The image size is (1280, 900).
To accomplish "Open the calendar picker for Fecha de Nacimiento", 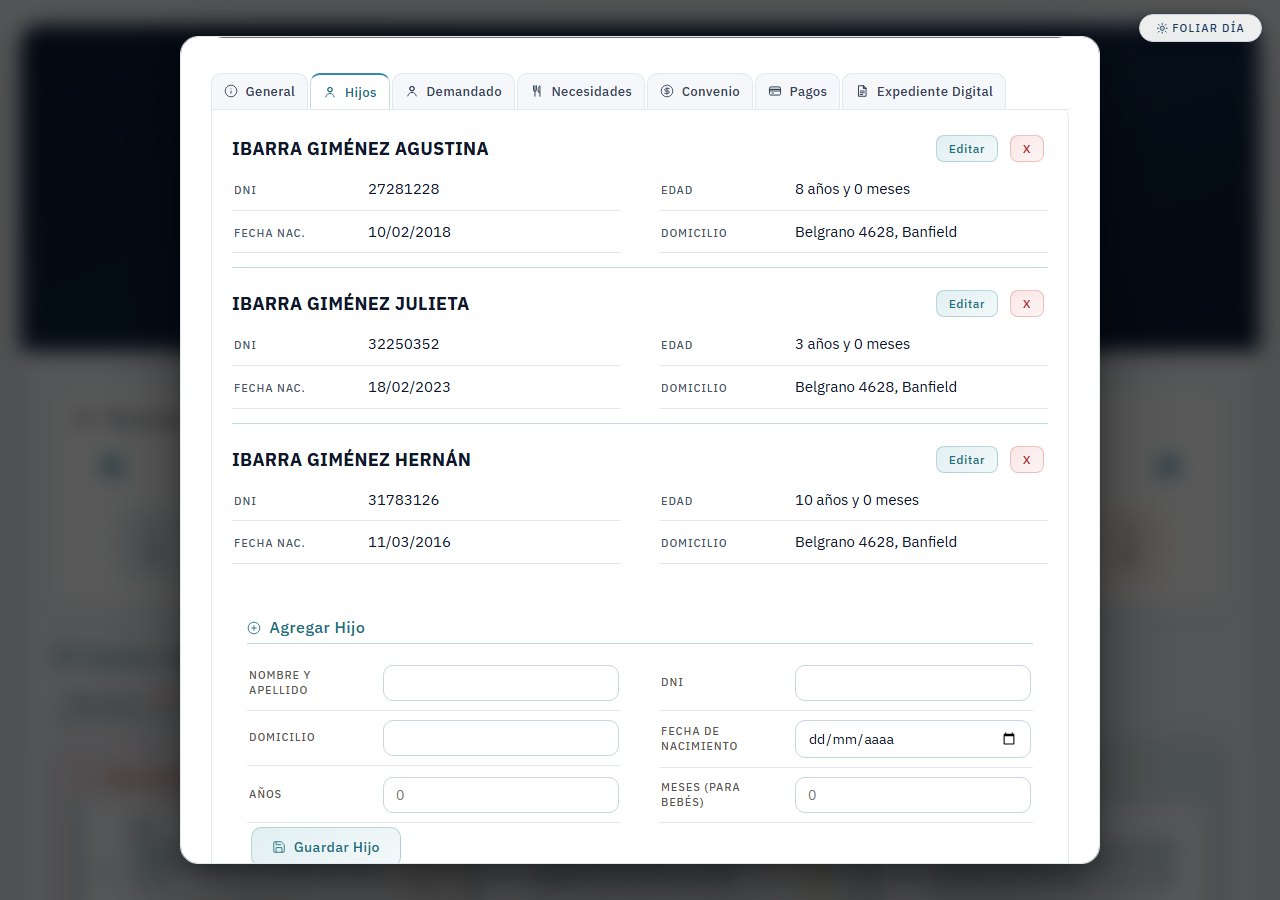I will [1009, 739].
